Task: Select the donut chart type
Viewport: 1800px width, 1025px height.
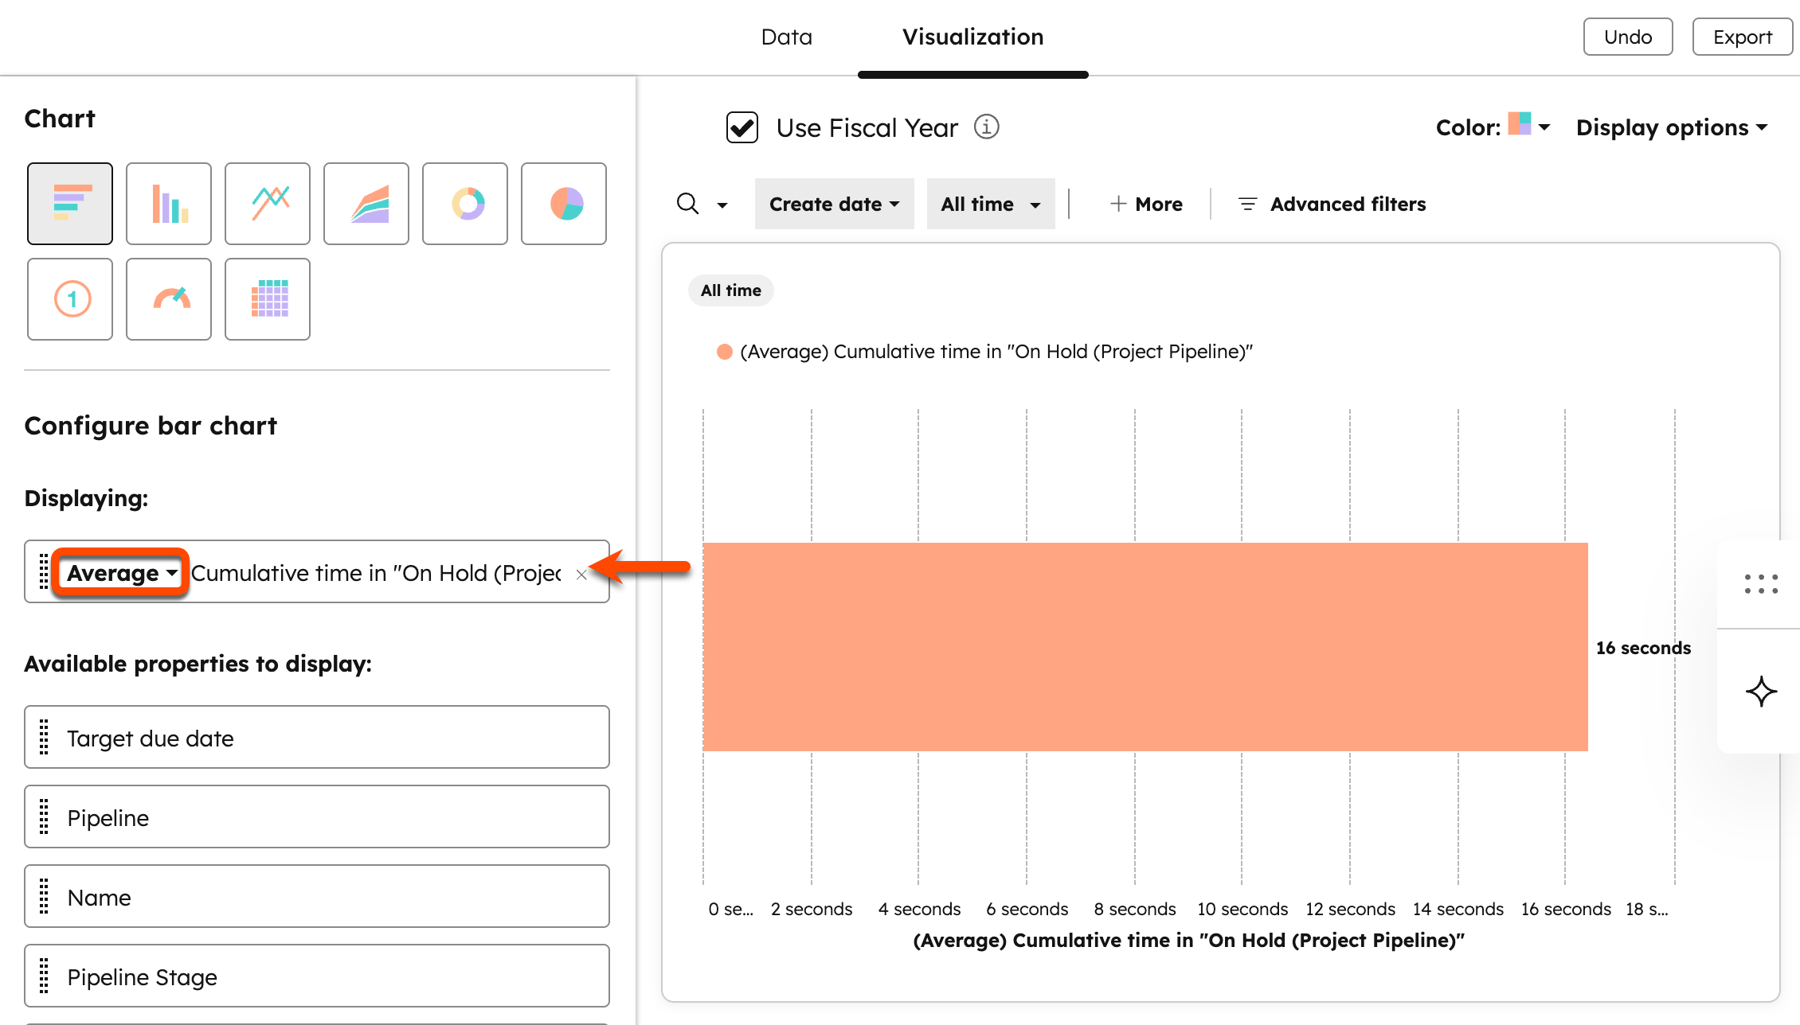Action: 464,203
